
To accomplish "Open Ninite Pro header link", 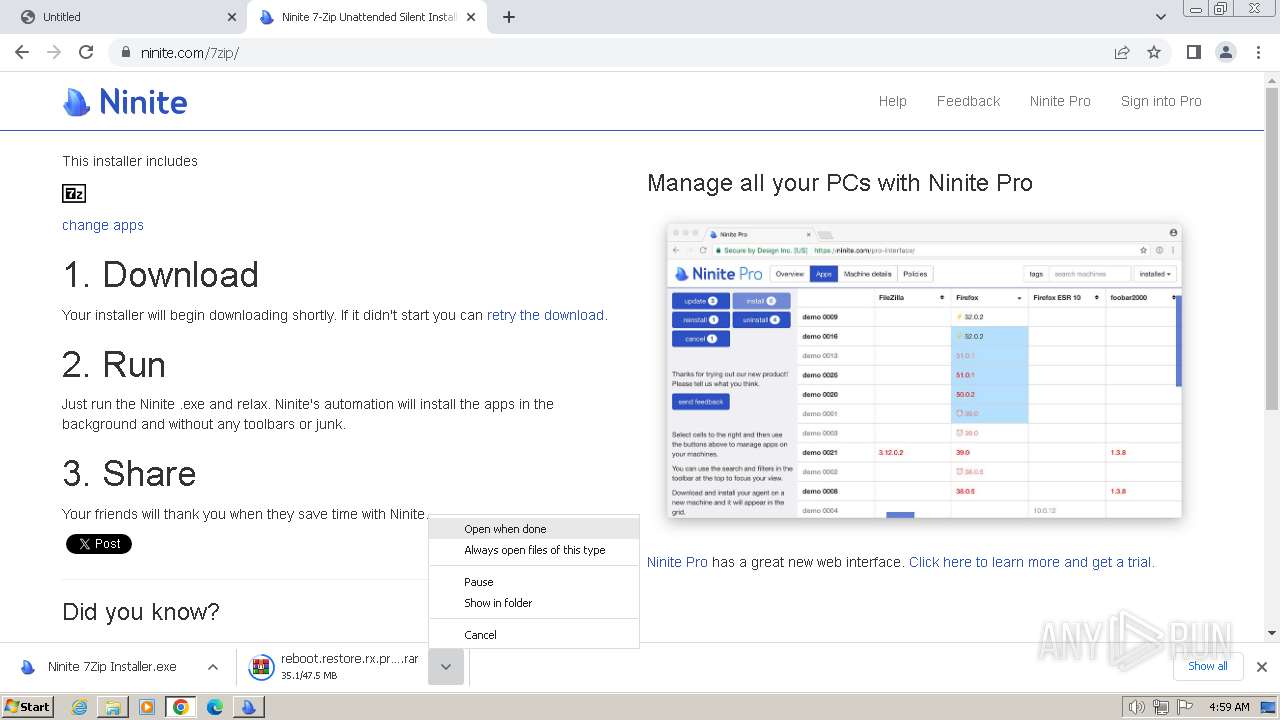I will [x=1060, y=101].
